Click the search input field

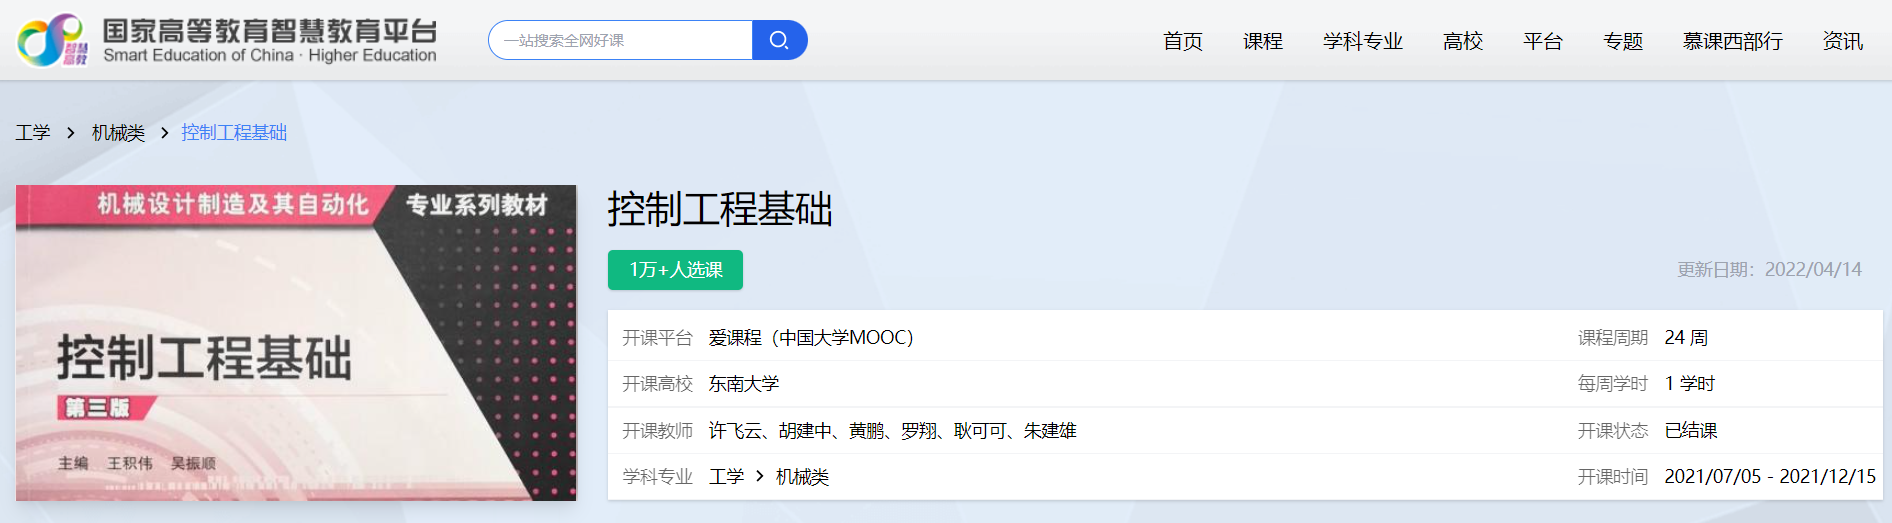(622, 40)
